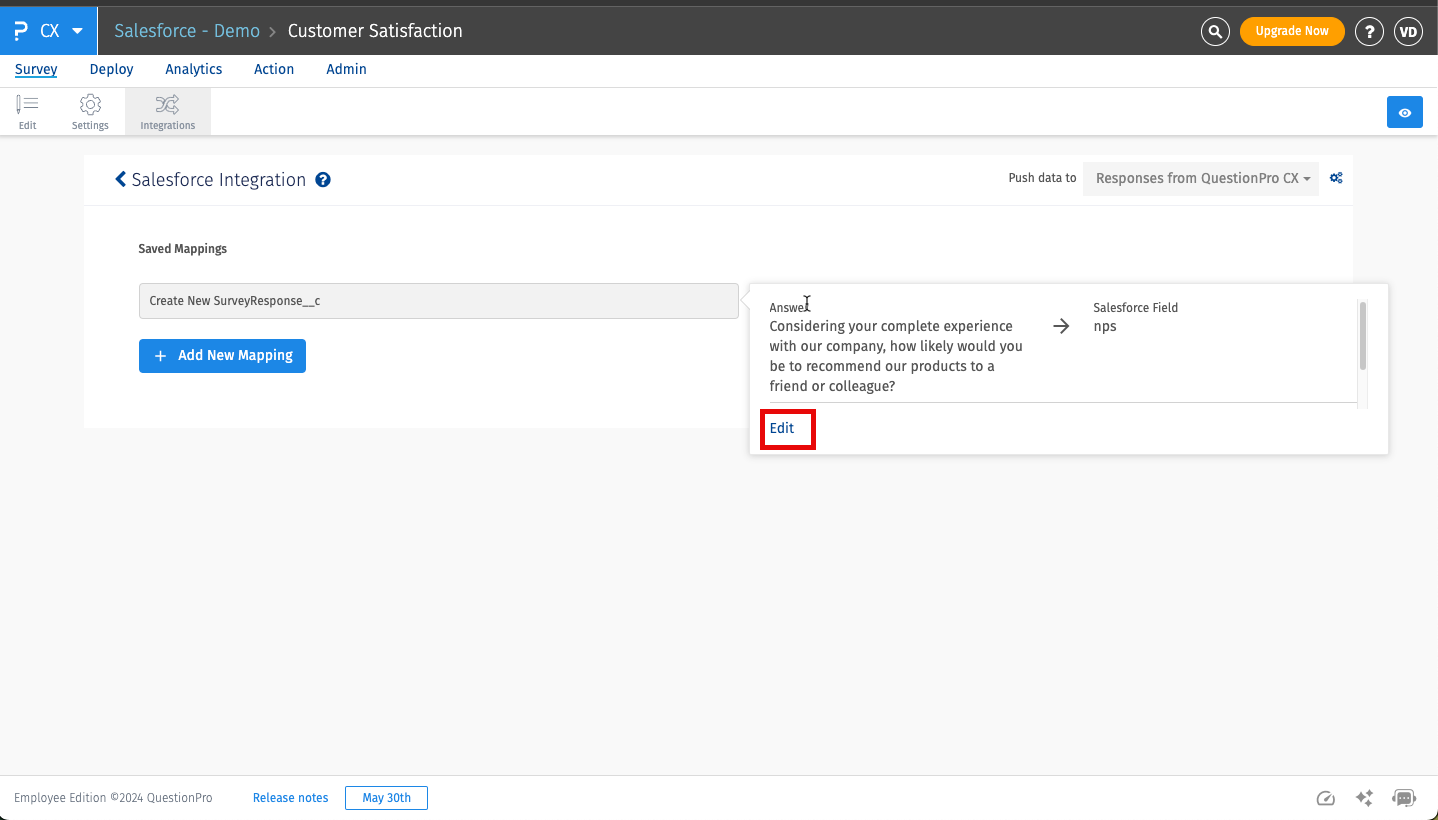
Task: Open the Analytics menu tab
Action: pos(194,69)
